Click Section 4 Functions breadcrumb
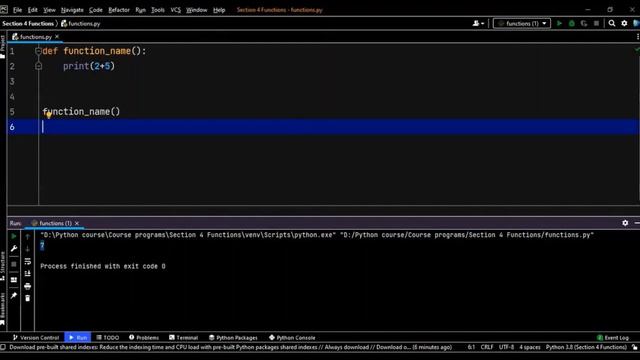This screenshot has height=360, width=640. (x=28, y=24)
